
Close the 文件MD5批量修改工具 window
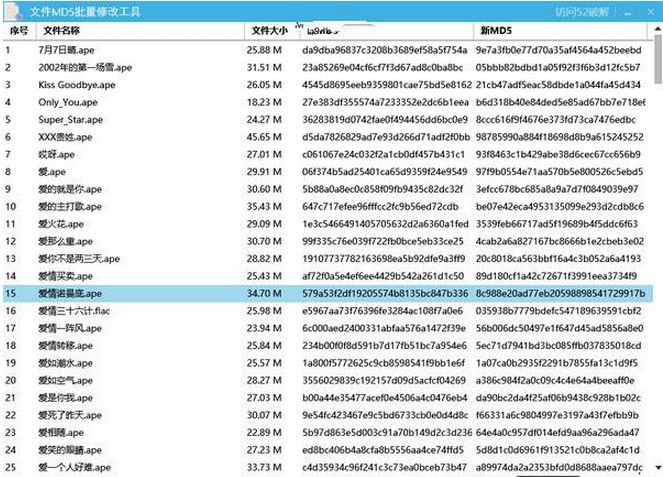tap(651, 12)
